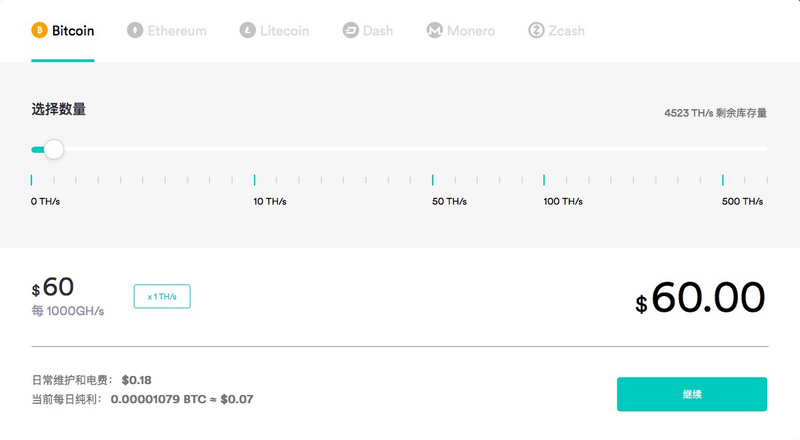Open the Dash tab
Screen dimensions: 800x440
point(368,31)
